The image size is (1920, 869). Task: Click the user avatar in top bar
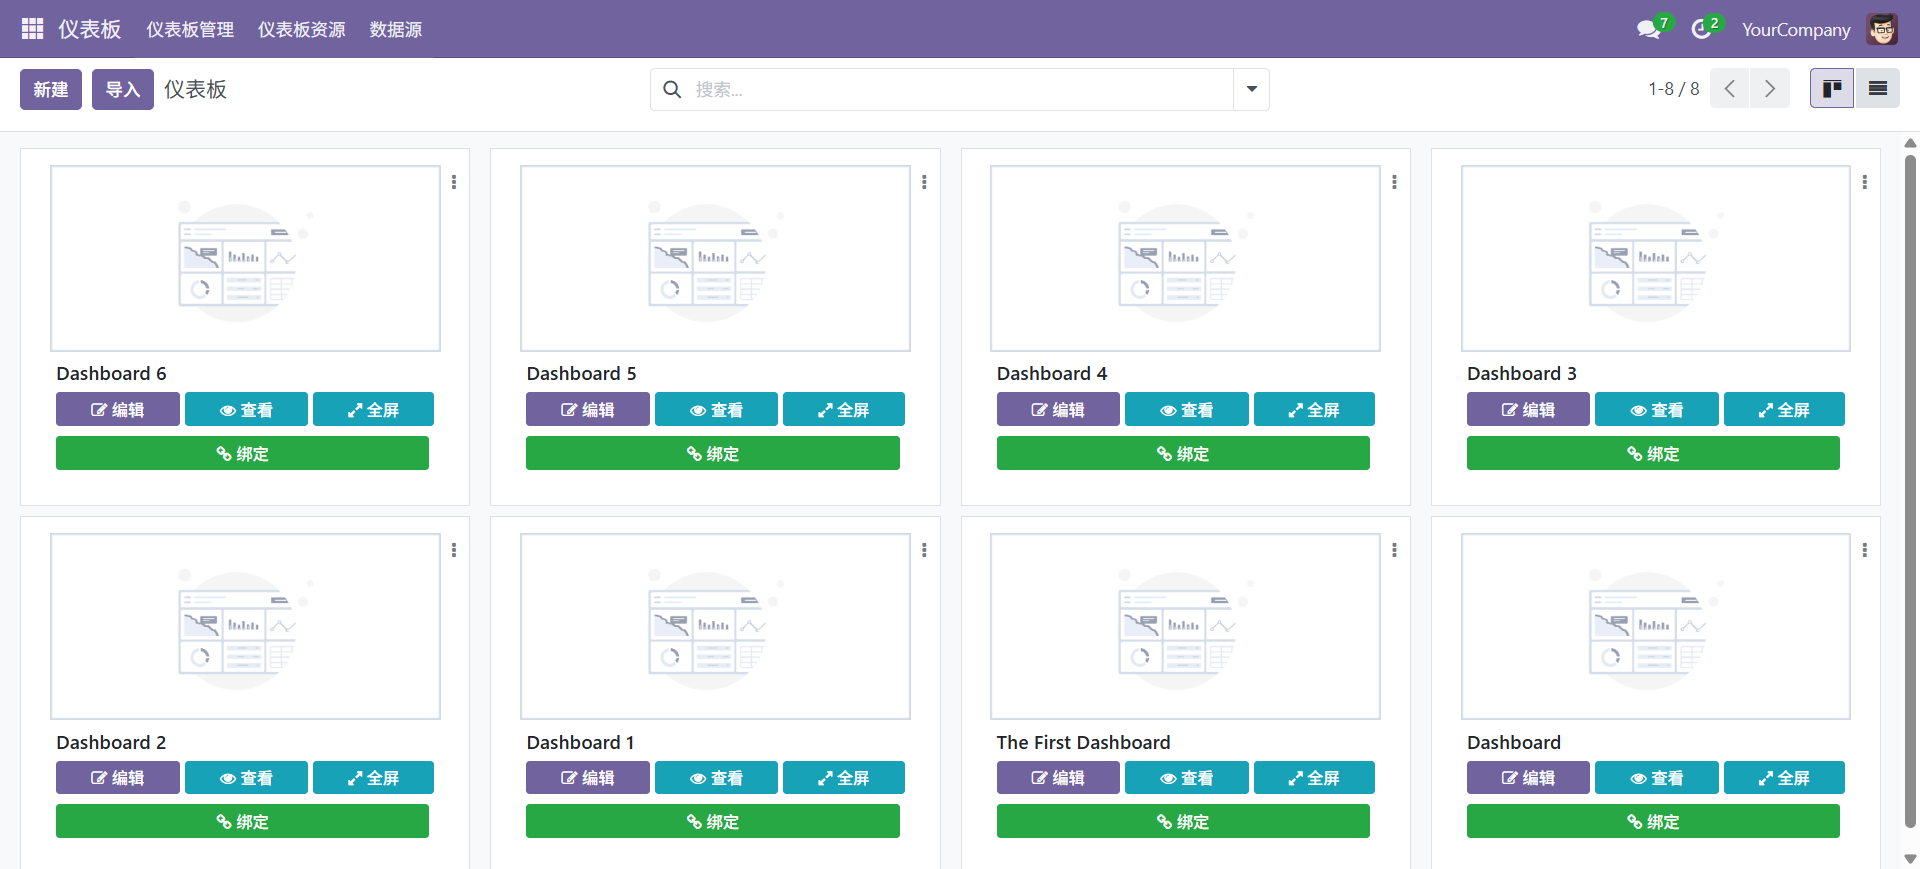1882,30
